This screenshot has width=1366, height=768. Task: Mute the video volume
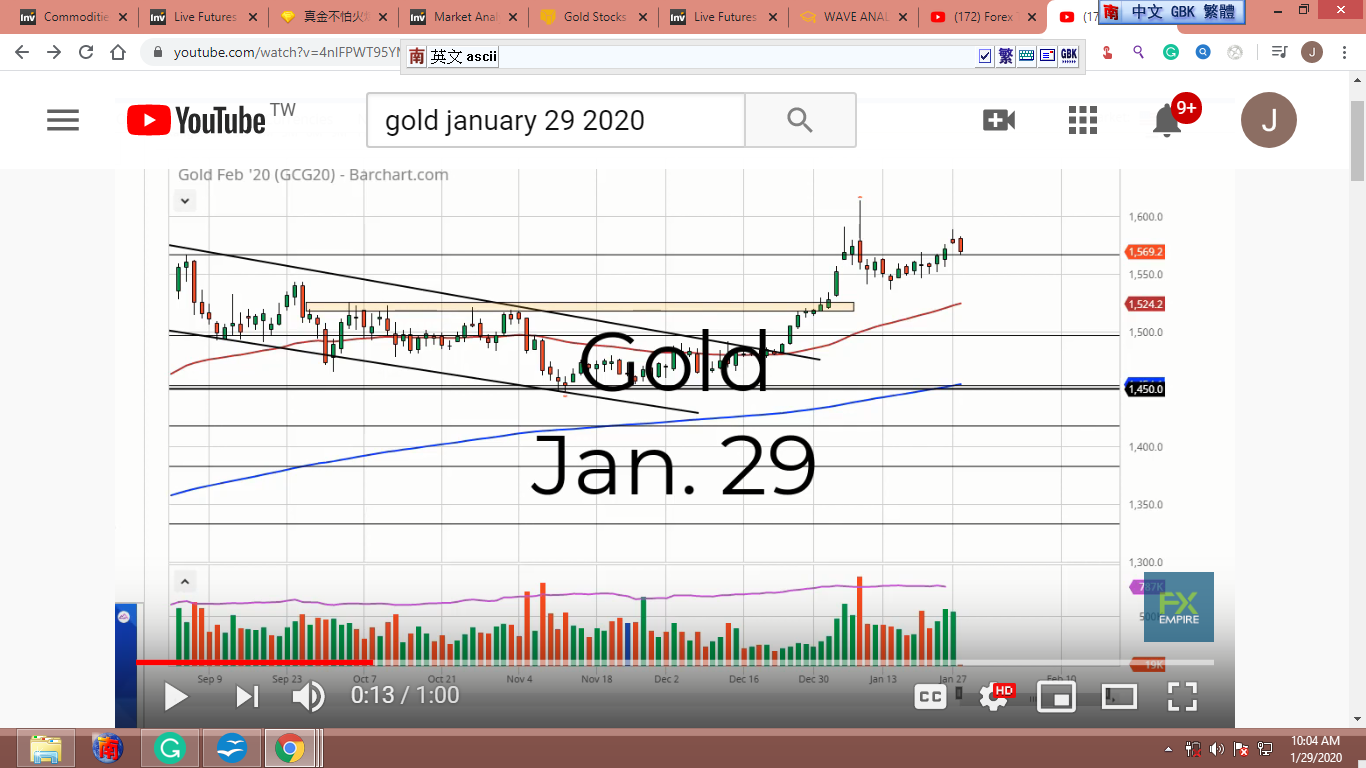click(x=308, y=696)
